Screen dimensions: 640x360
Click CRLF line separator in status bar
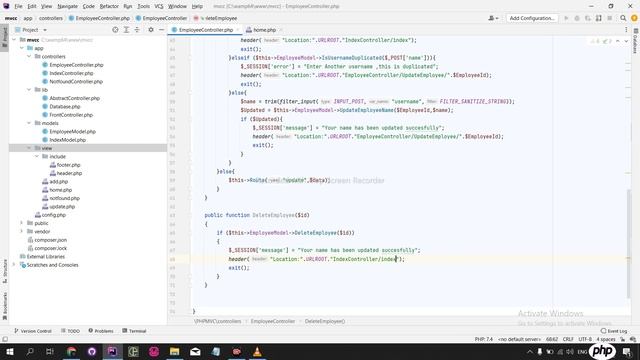(x=568, y=339)
